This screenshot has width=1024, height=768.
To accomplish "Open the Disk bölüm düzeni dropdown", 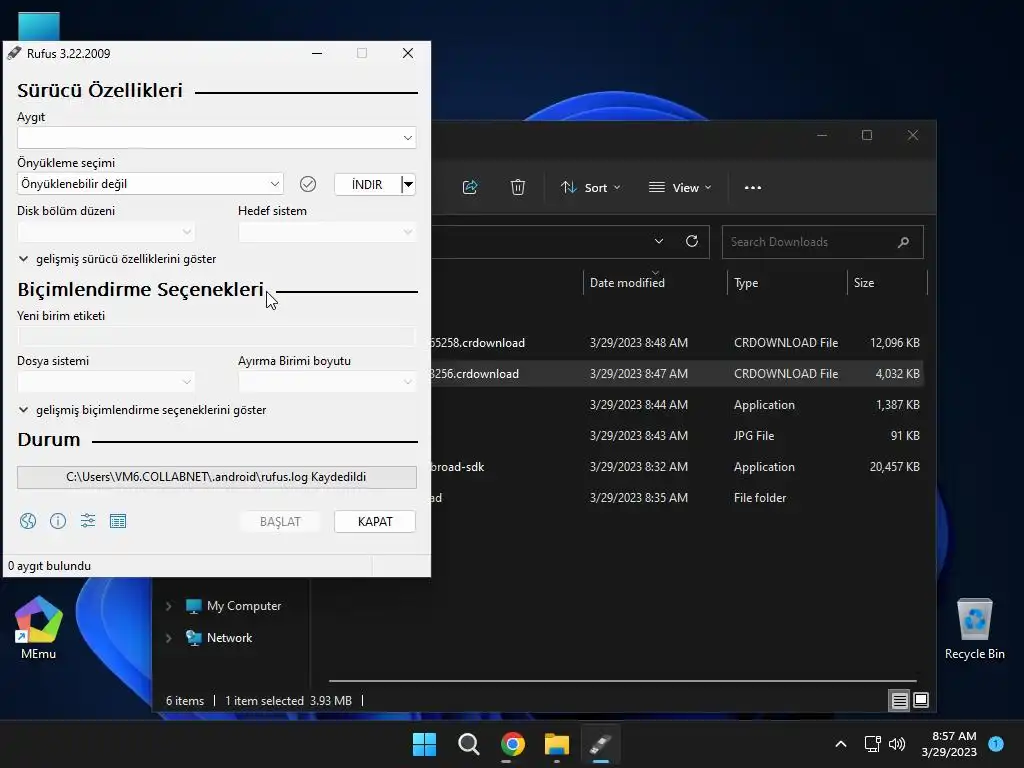I will pos(106,232).
